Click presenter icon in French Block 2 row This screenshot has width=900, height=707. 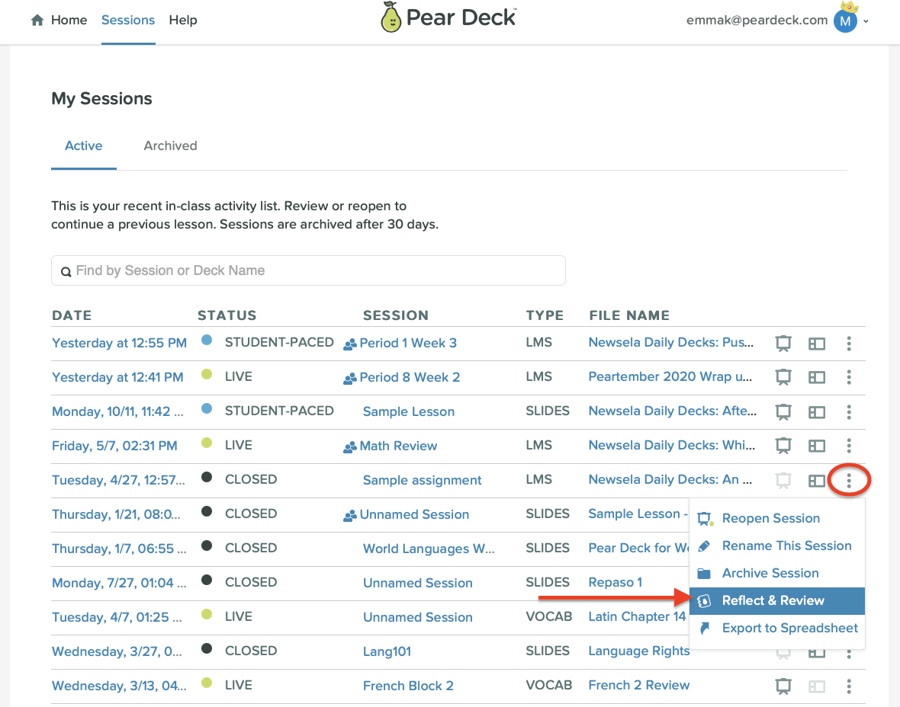[x=784, y=686]
